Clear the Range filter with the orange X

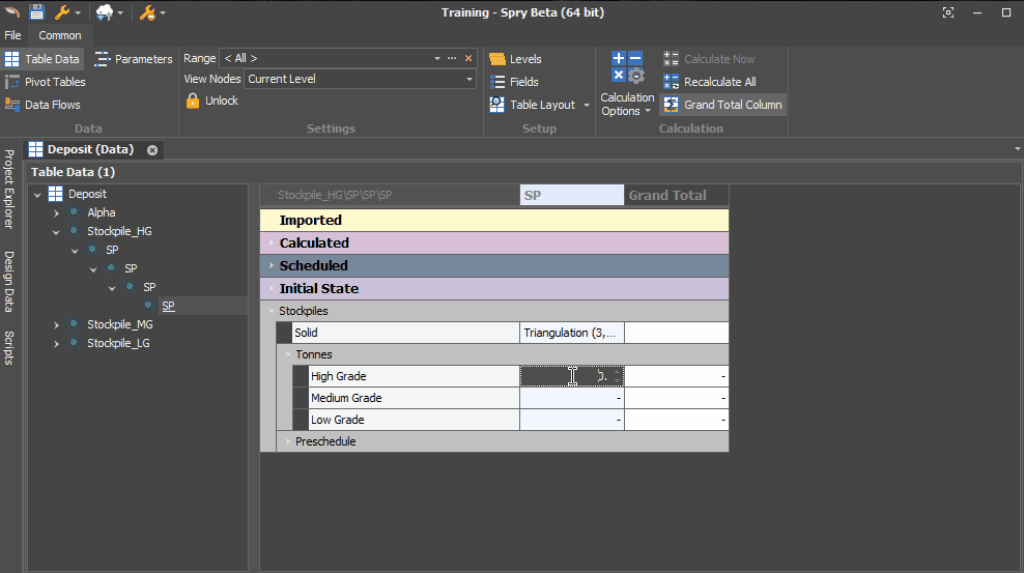pyautogui.click(x=468, y=59)
